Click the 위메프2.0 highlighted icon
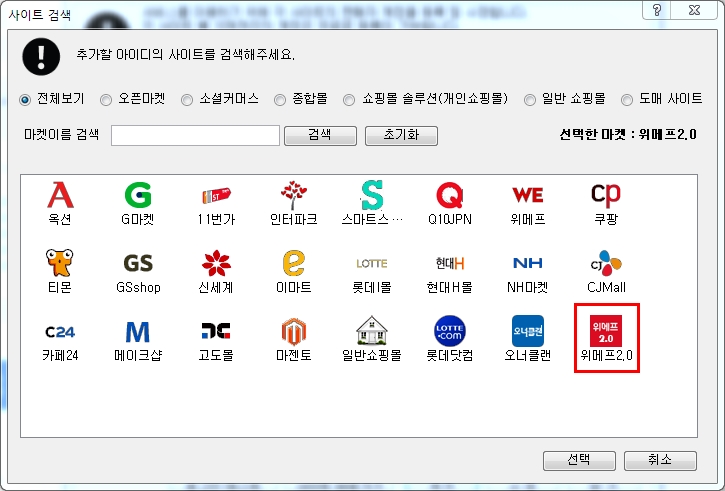 coord(606,332)
